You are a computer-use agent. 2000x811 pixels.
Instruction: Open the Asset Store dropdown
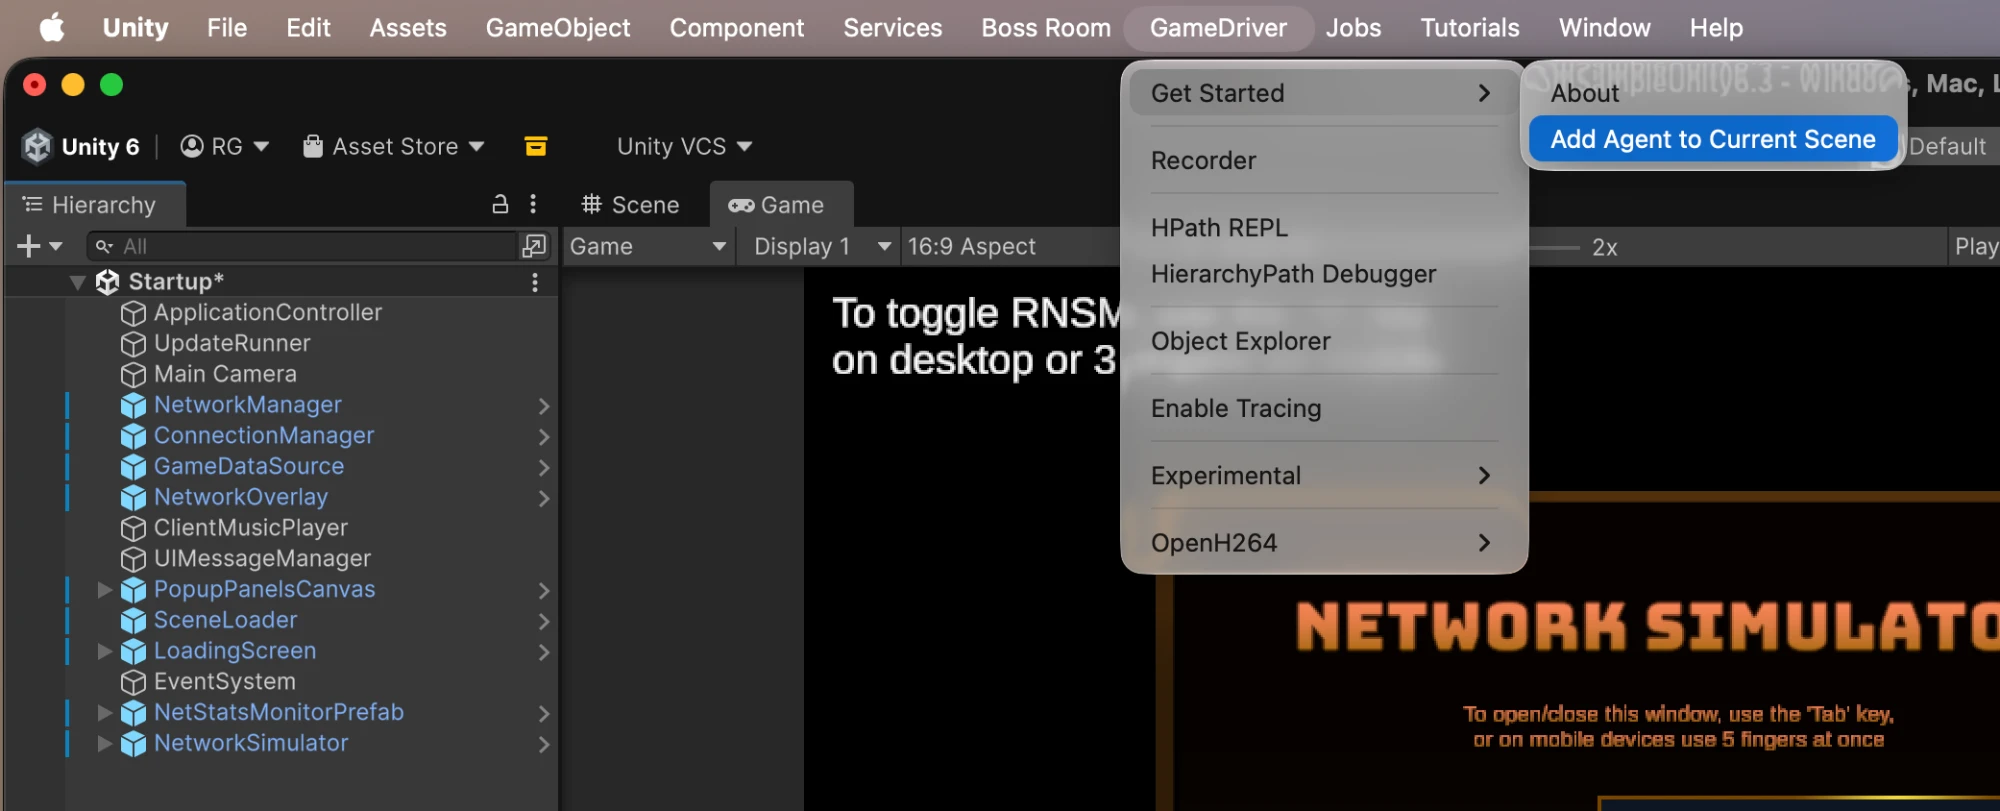393,147
